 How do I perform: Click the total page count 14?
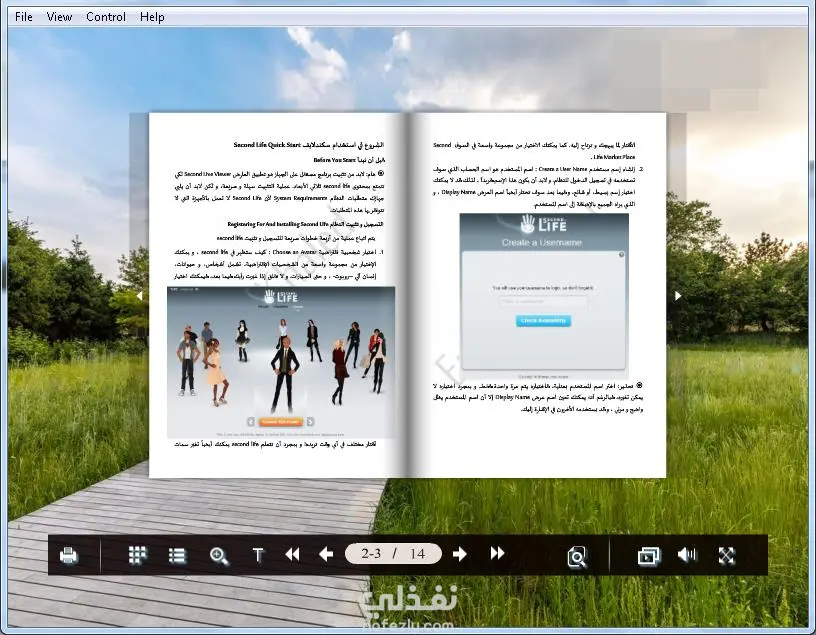417,553
